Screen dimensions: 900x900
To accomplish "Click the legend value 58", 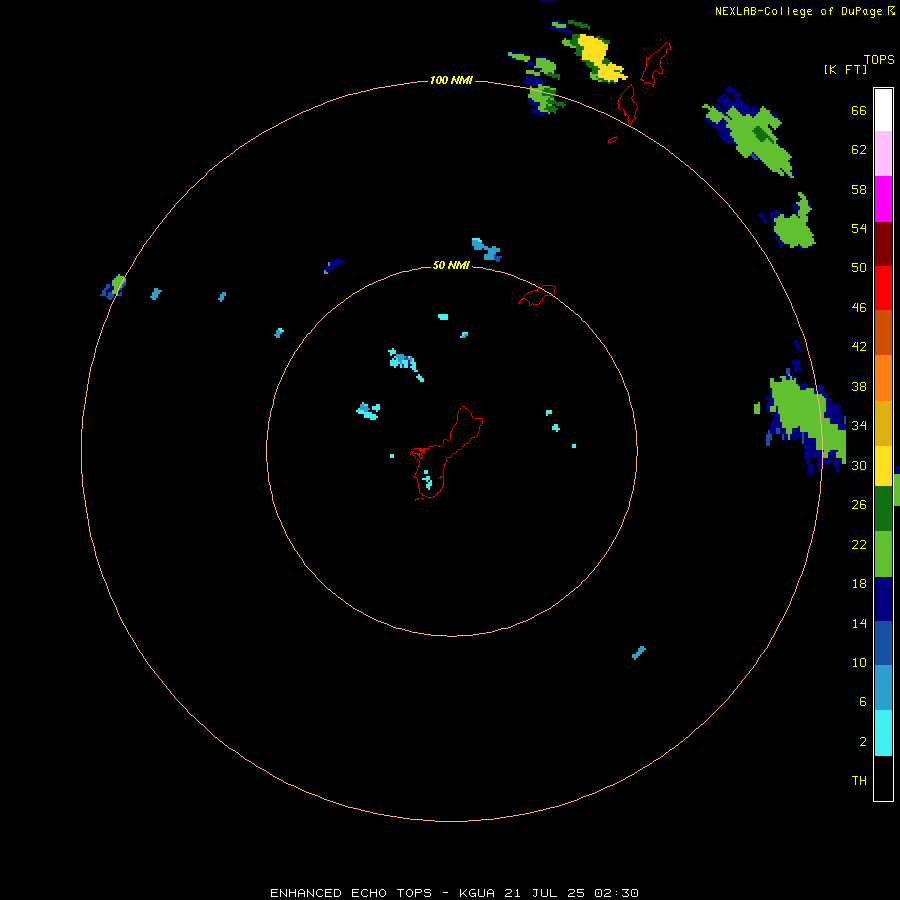I will [x=859, y=189].
